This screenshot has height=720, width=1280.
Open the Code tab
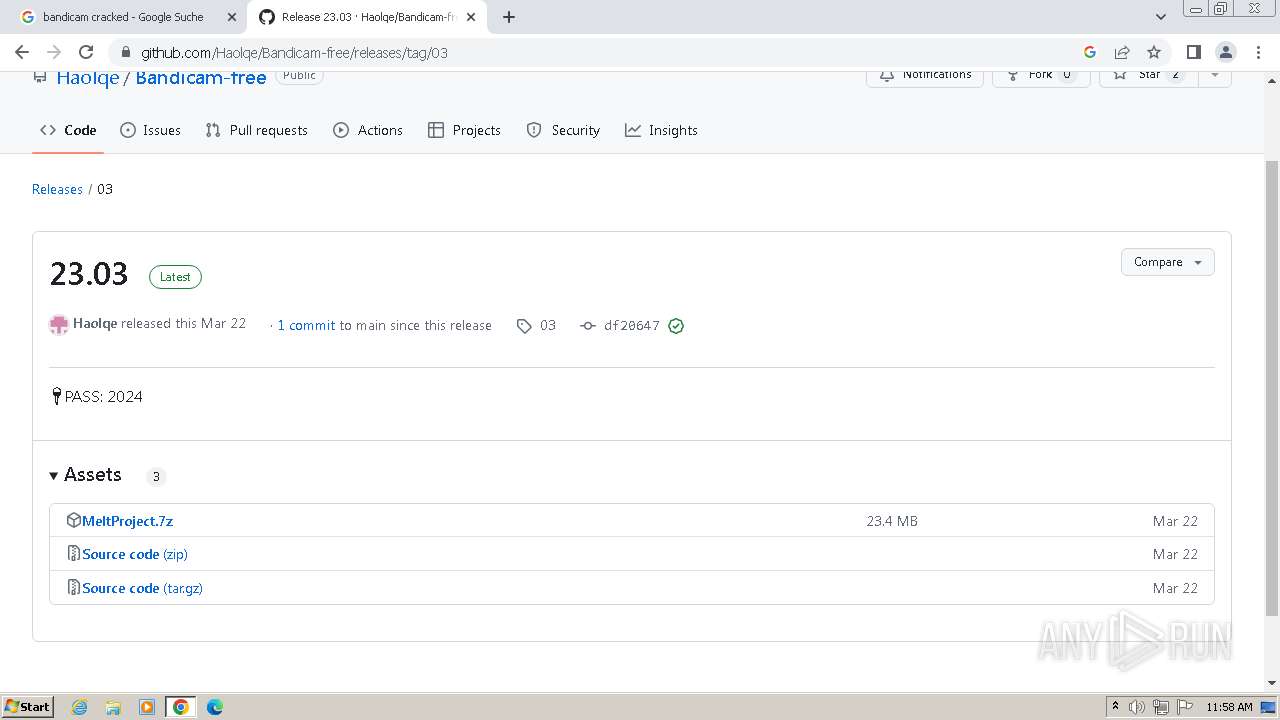click(x=68, y=130)
